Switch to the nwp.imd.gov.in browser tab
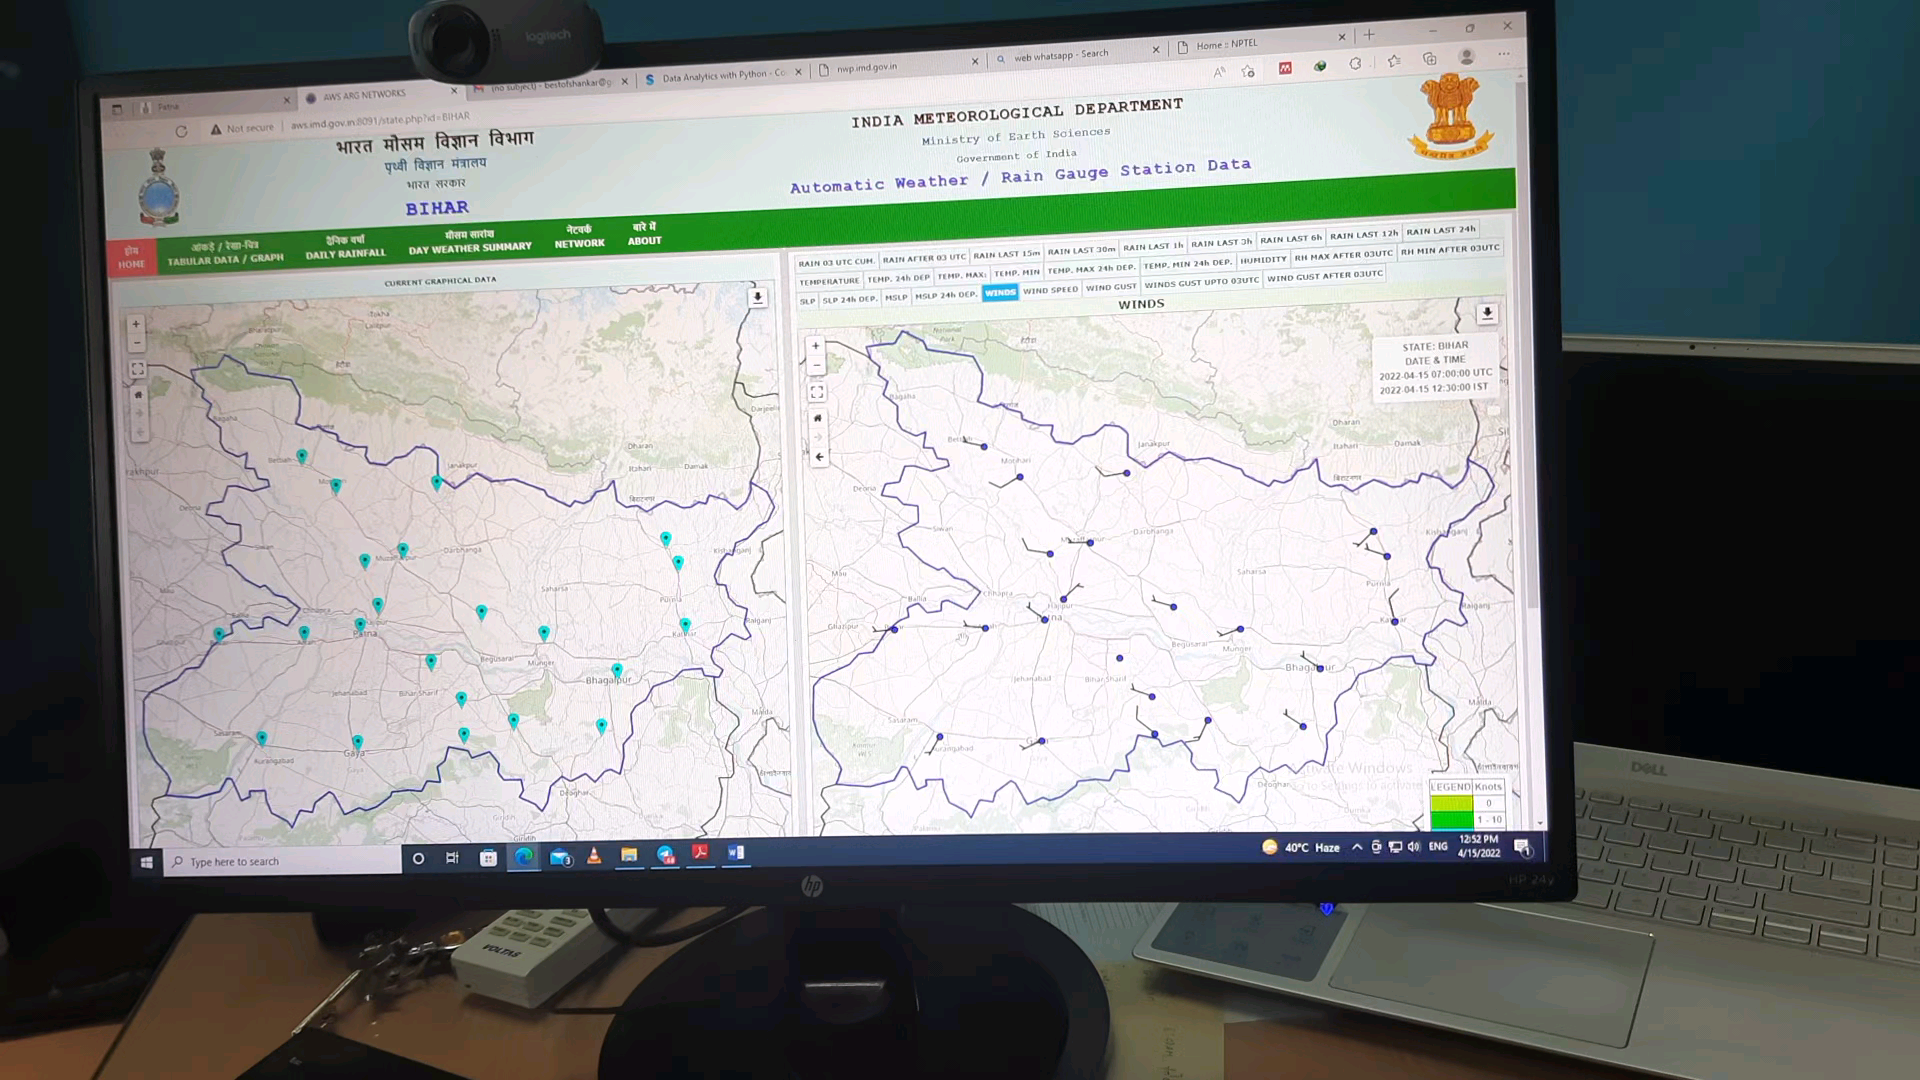Image resolution: width=1920 pixels, height=1080 pixels. (x=897, y=65)
